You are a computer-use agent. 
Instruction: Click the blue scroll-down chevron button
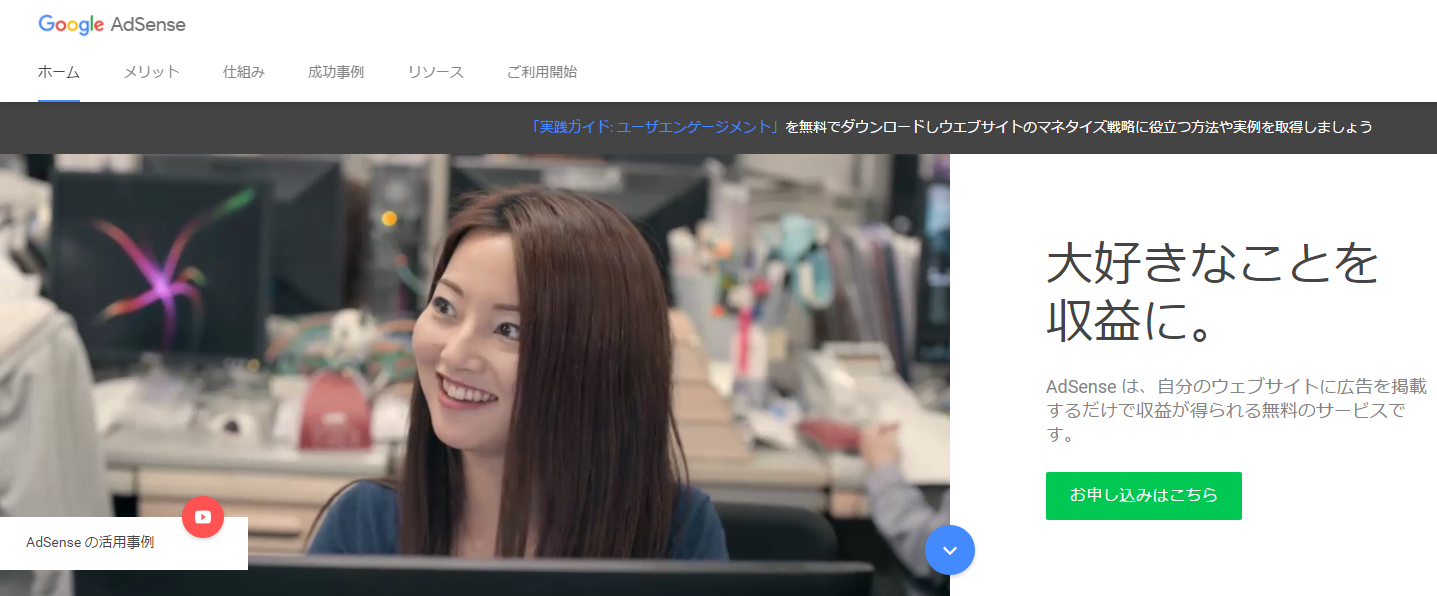pyautogui.click(x=950, y=550)
